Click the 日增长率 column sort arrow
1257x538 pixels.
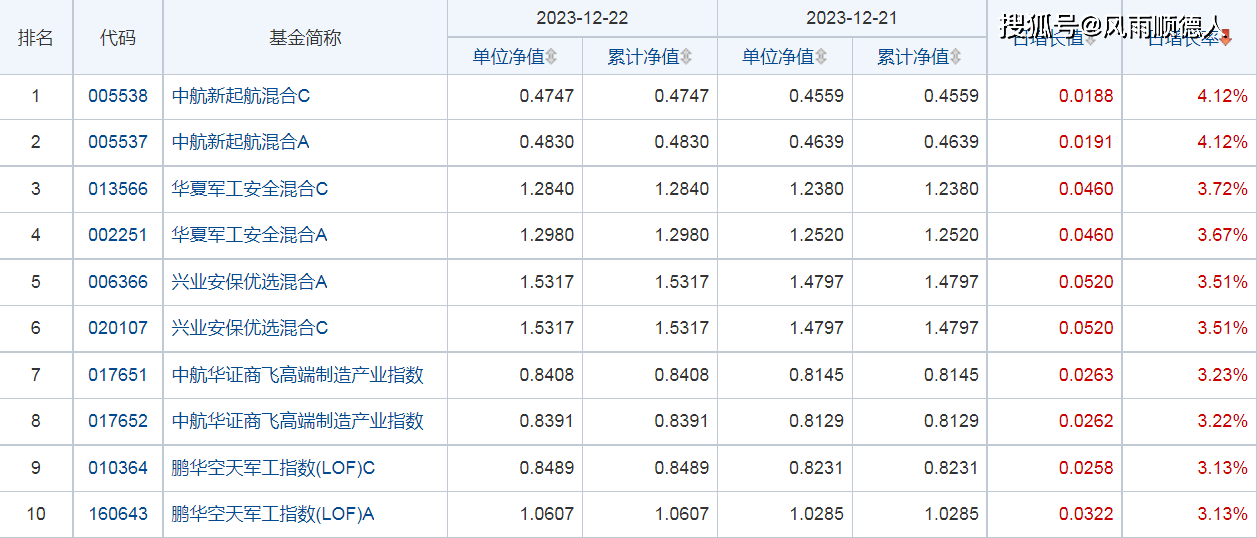[x=1226, y=38]
